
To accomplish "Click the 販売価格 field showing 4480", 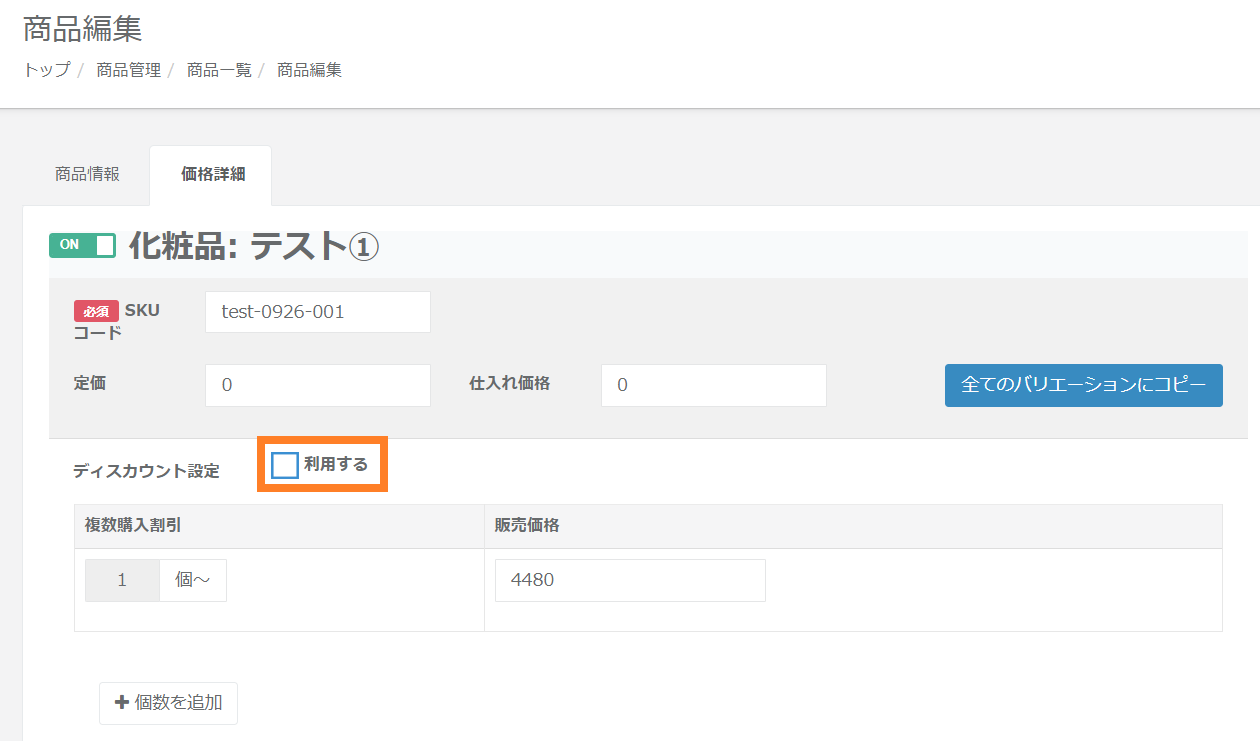I will coord(630,580).
